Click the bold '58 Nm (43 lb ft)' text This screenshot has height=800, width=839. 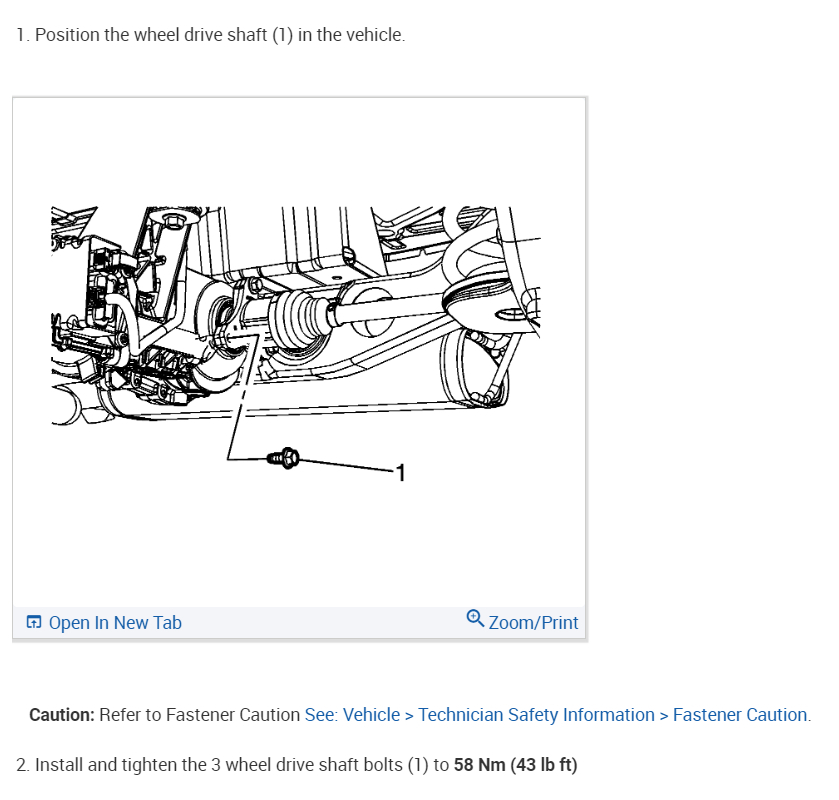(515, 764)
